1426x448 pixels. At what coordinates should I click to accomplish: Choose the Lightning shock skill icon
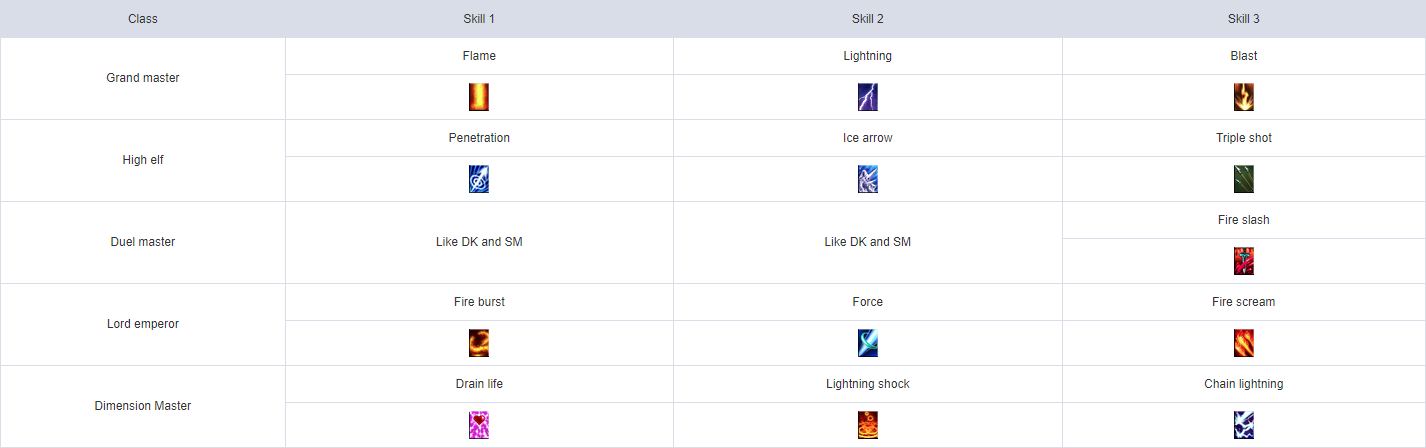click(x=868, y=425)
